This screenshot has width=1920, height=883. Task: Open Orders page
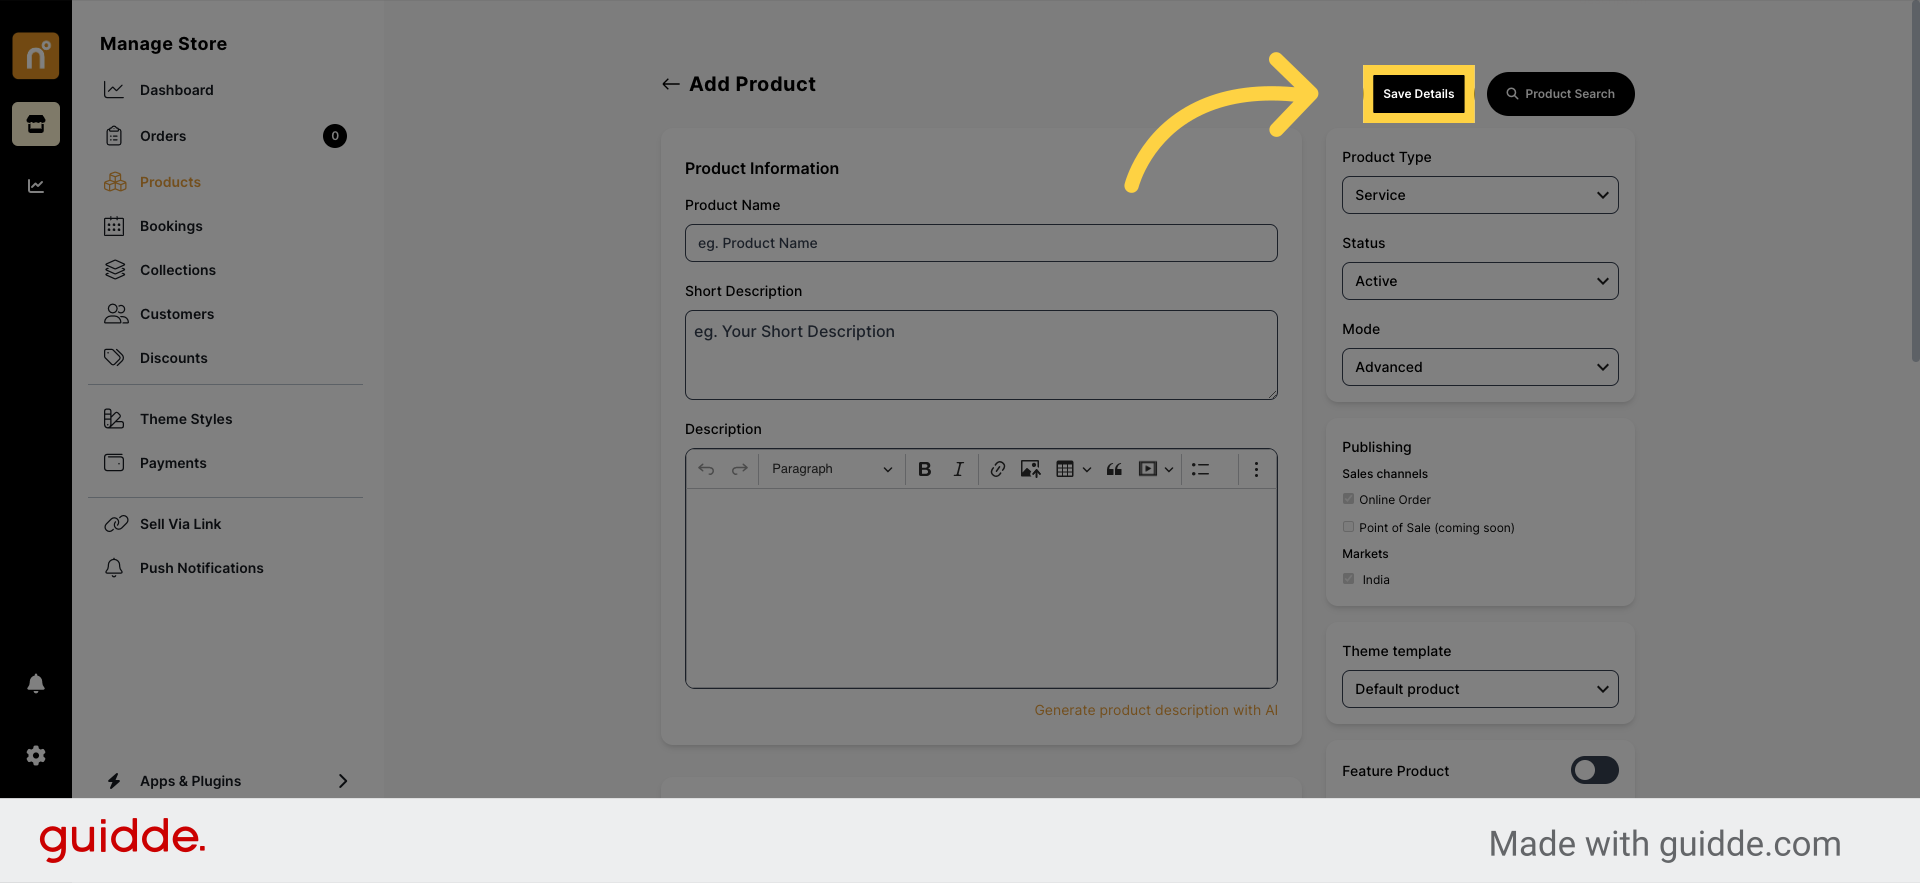(x=163, y=136)
